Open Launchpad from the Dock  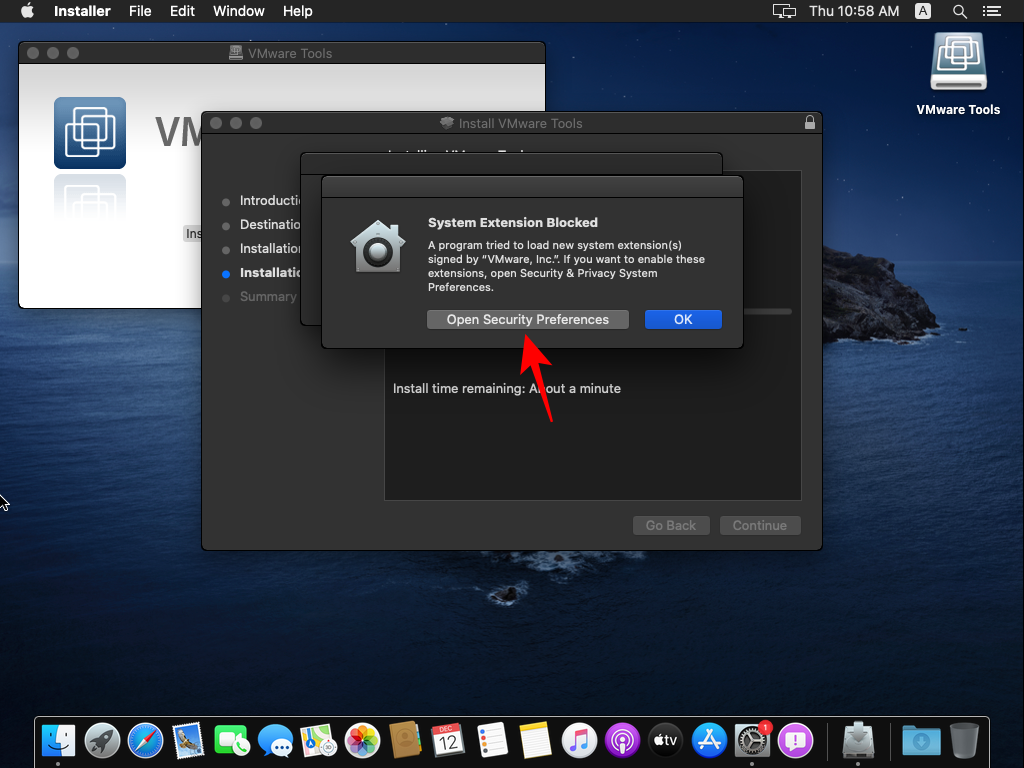pos(100,741)
